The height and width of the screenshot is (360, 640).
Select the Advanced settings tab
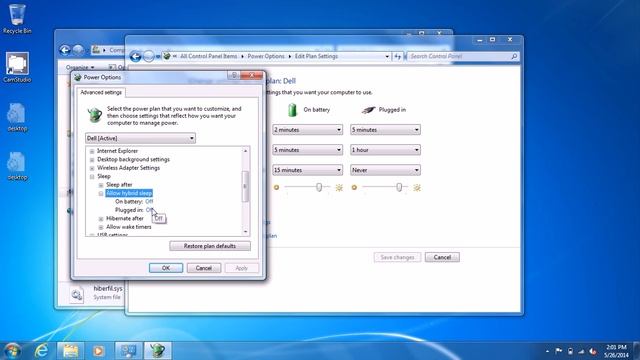click(101, 92)
